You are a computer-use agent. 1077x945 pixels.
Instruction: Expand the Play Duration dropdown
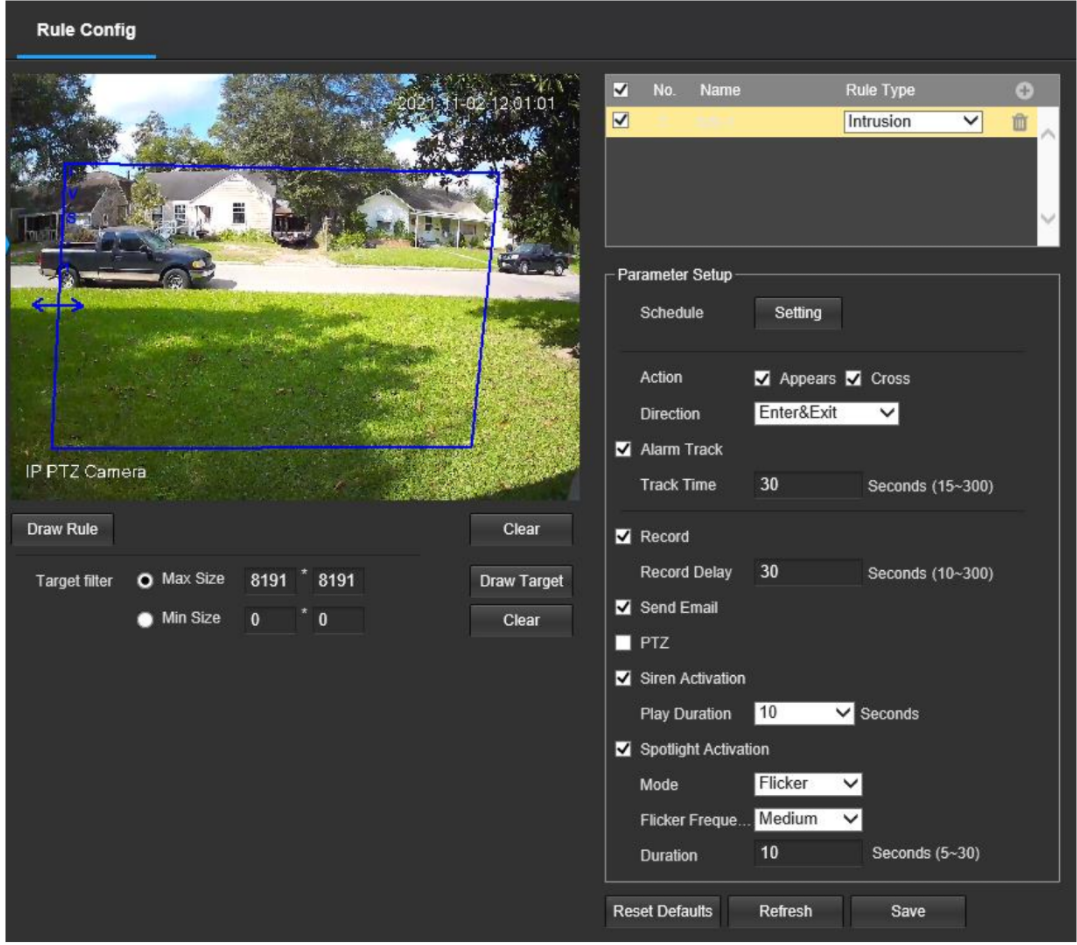pyautogui.click(x=804, y=713)
